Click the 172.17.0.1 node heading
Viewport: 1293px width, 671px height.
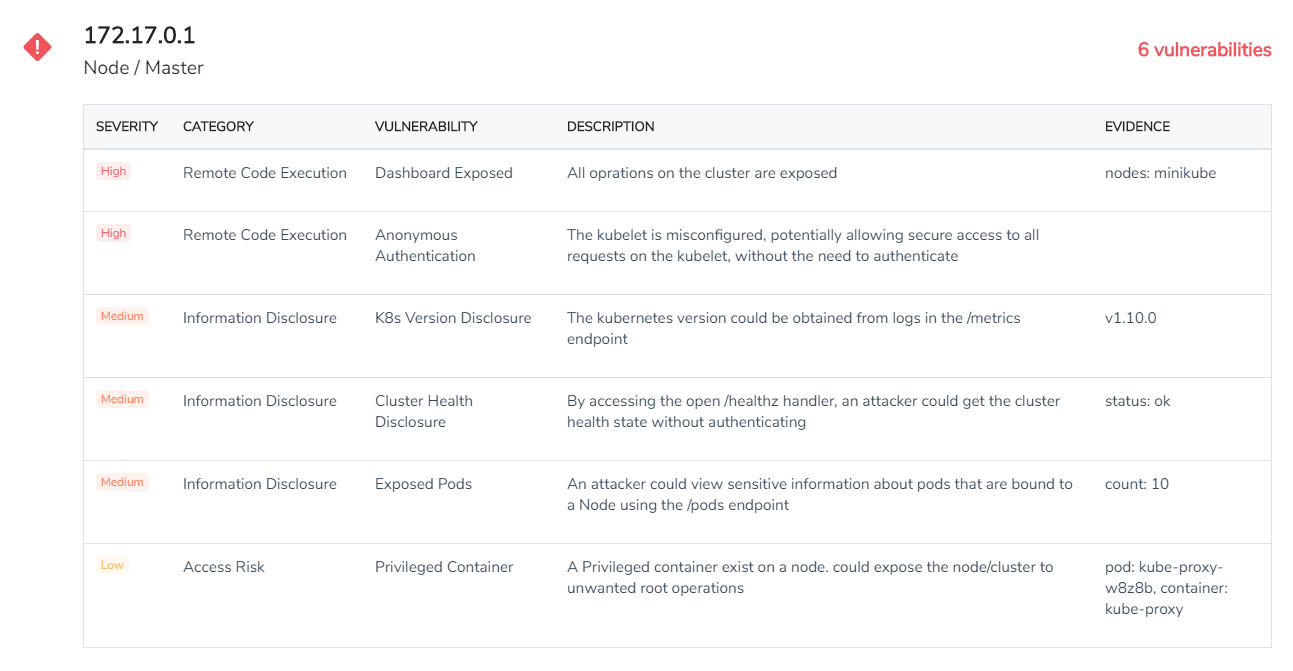pos(139,36)
